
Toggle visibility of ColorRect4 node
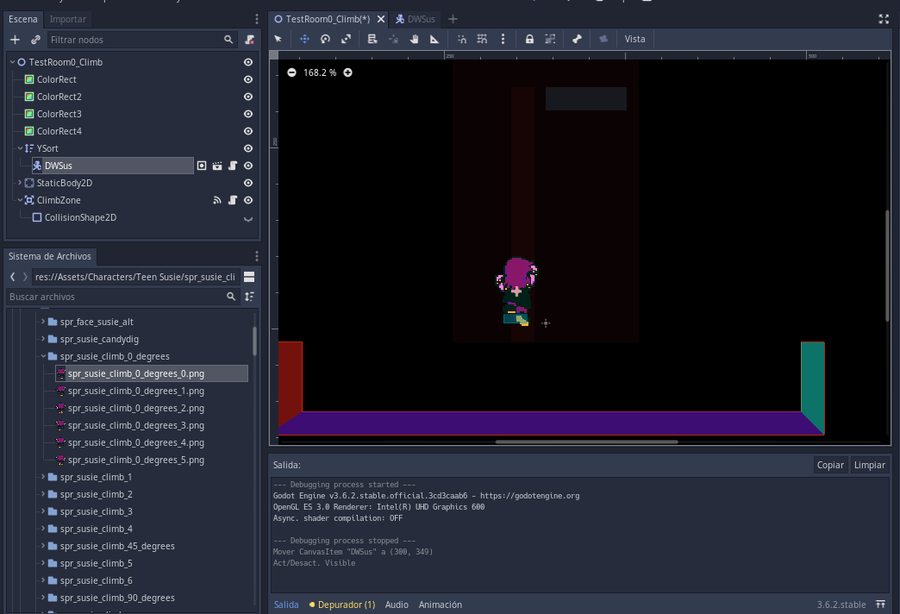pyautogui.click(x=248, y=131)
